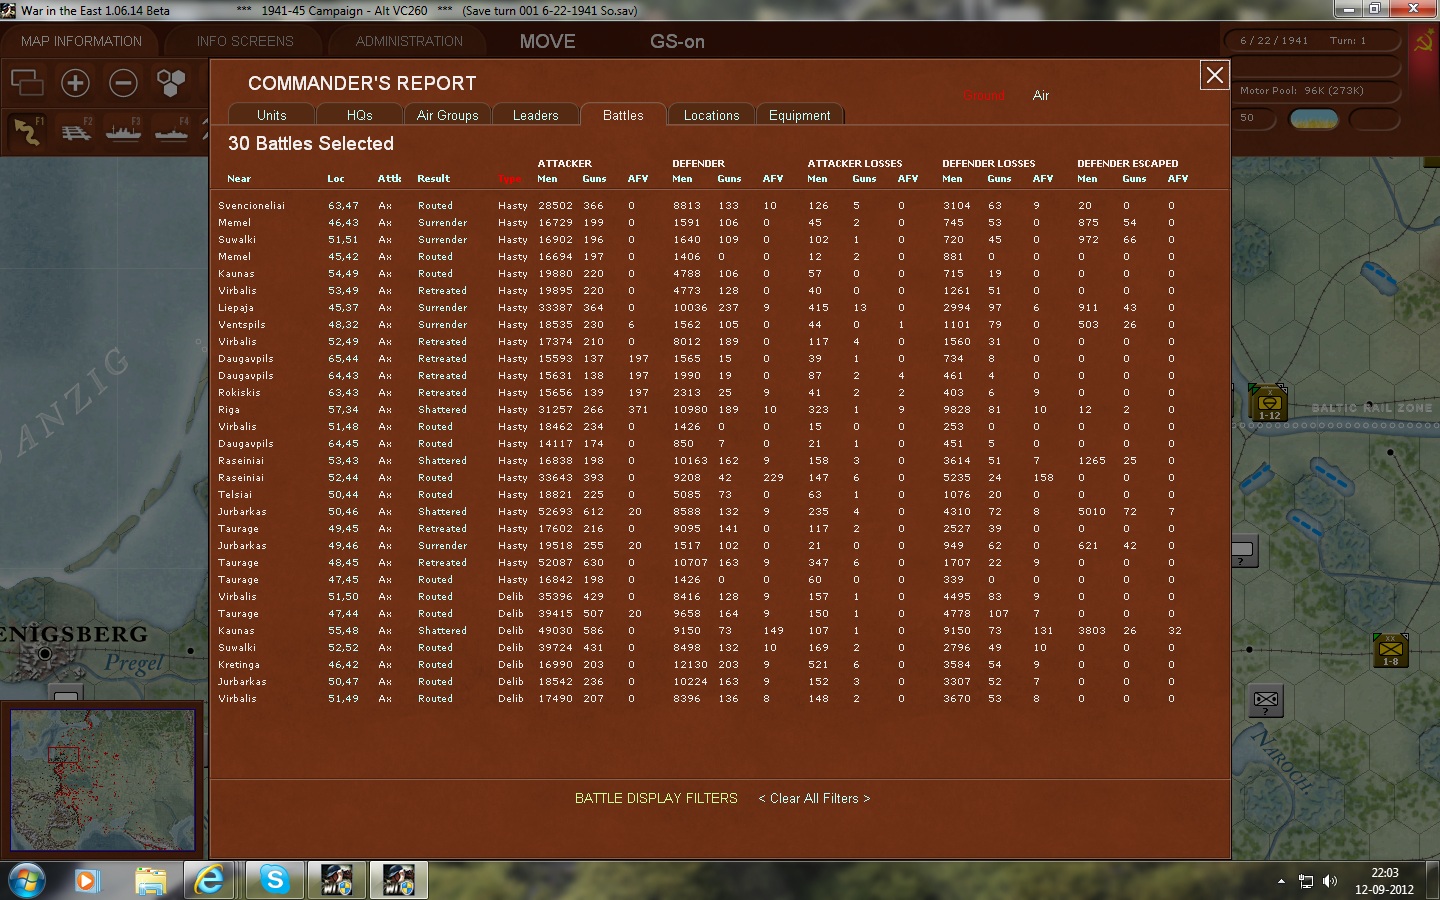Switch to the HQs tab

pos(359,115)
